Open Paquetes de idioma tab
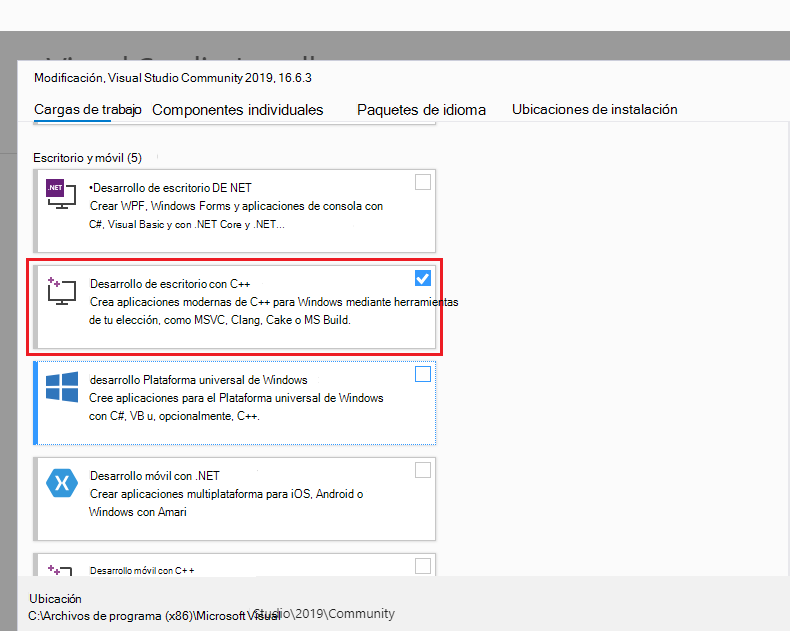 pyautogui.click(x=421, y=110)
